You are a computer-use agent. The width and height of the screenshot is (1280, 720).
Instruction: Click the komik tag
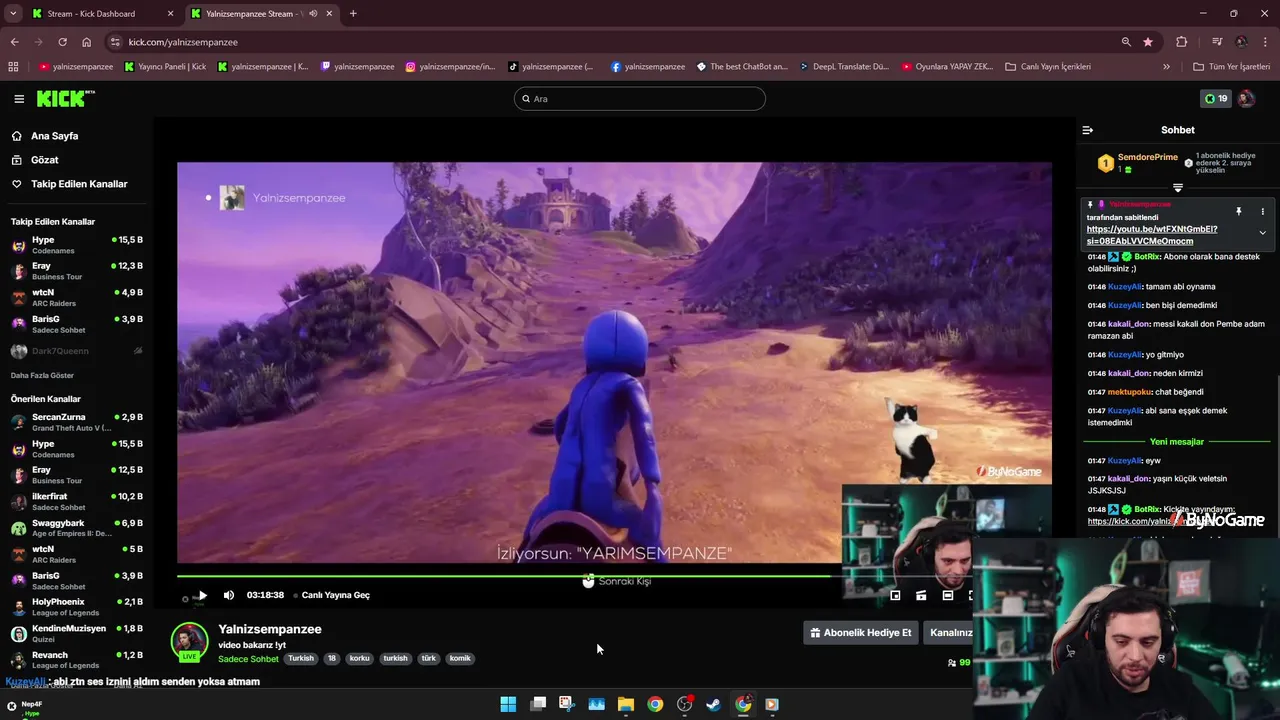(x=460, y=659)
